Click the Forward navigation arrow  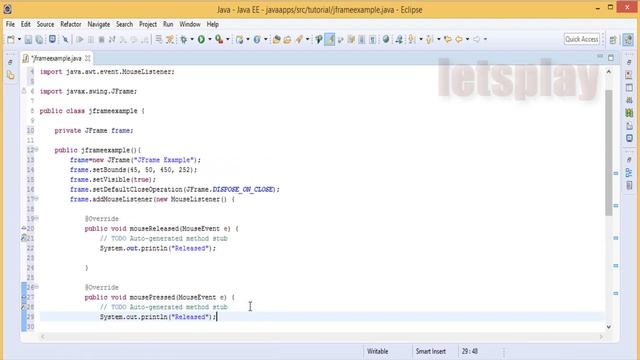(x=476, y=40)
